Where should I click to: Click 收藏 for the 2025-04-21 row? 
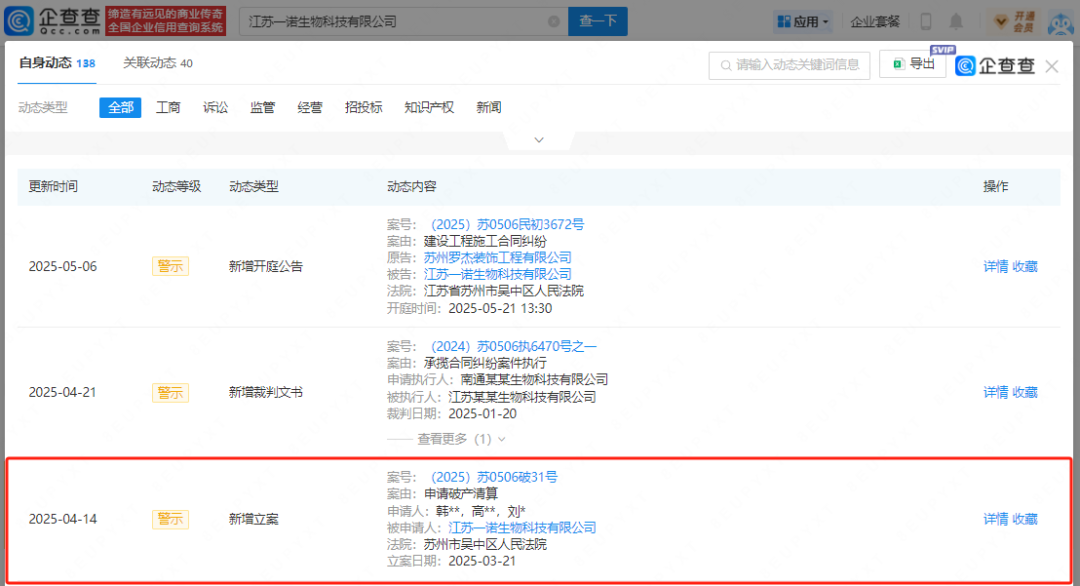(1025, 393)
